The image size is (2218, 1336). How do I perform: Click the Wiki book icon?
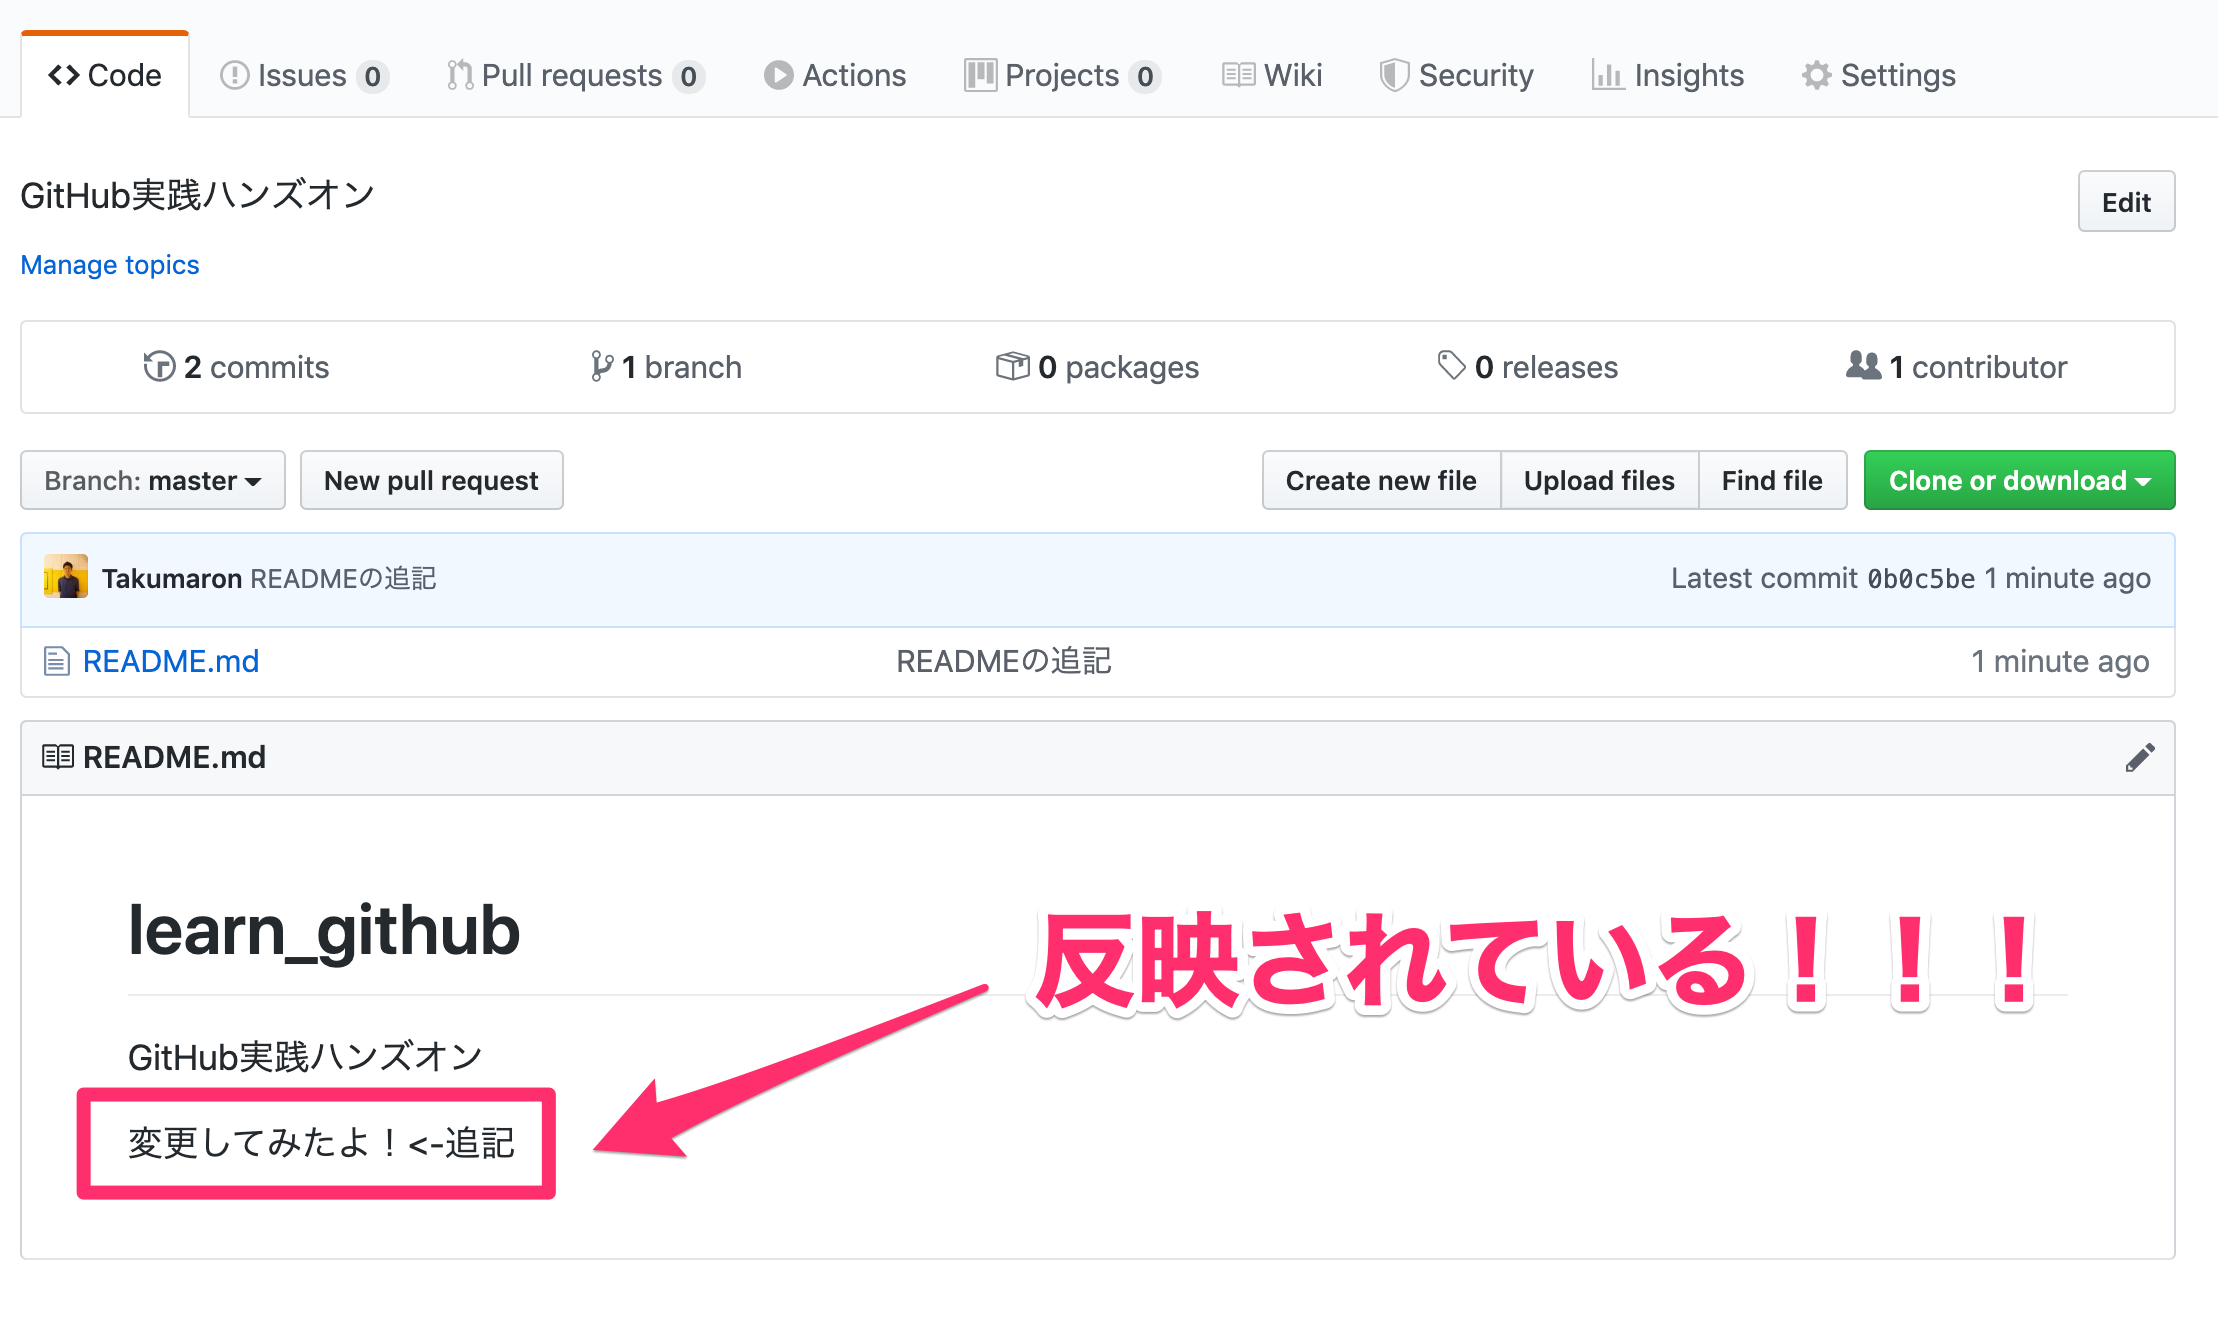(1238, 75)
